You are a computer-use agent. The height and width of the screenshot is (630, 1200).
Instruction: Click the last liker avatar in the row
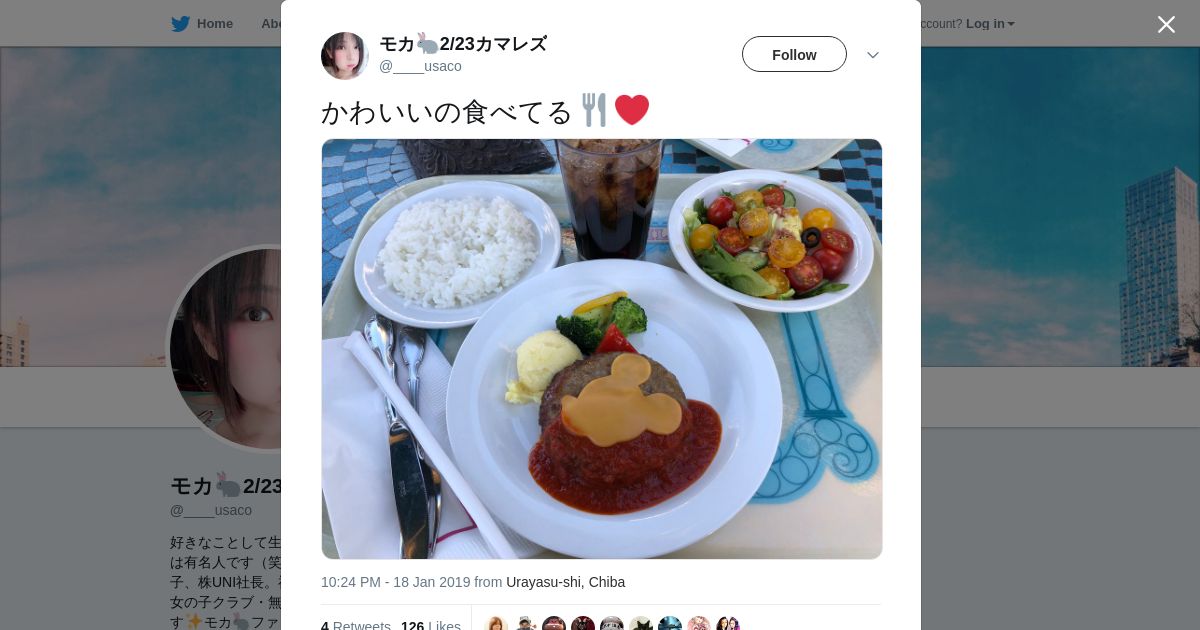[x=728, y=624]
